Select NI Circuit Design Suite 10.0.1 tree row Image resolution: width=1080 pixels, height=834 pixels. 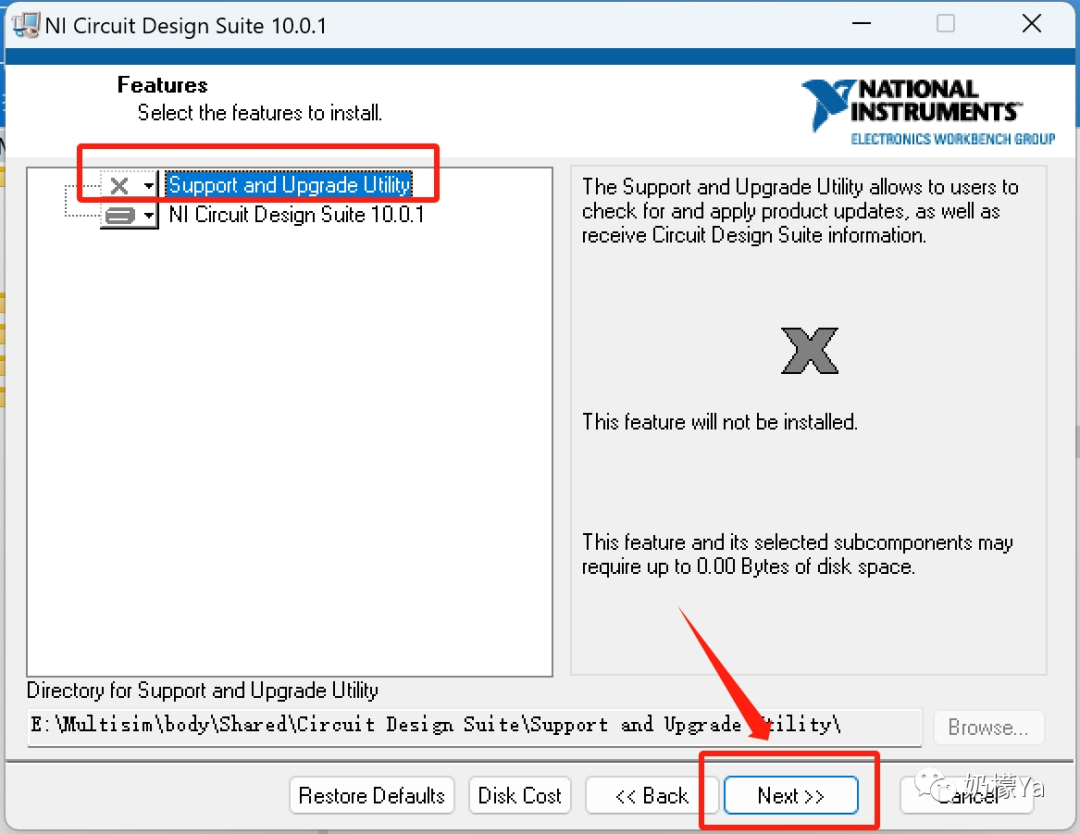point(296,215)
